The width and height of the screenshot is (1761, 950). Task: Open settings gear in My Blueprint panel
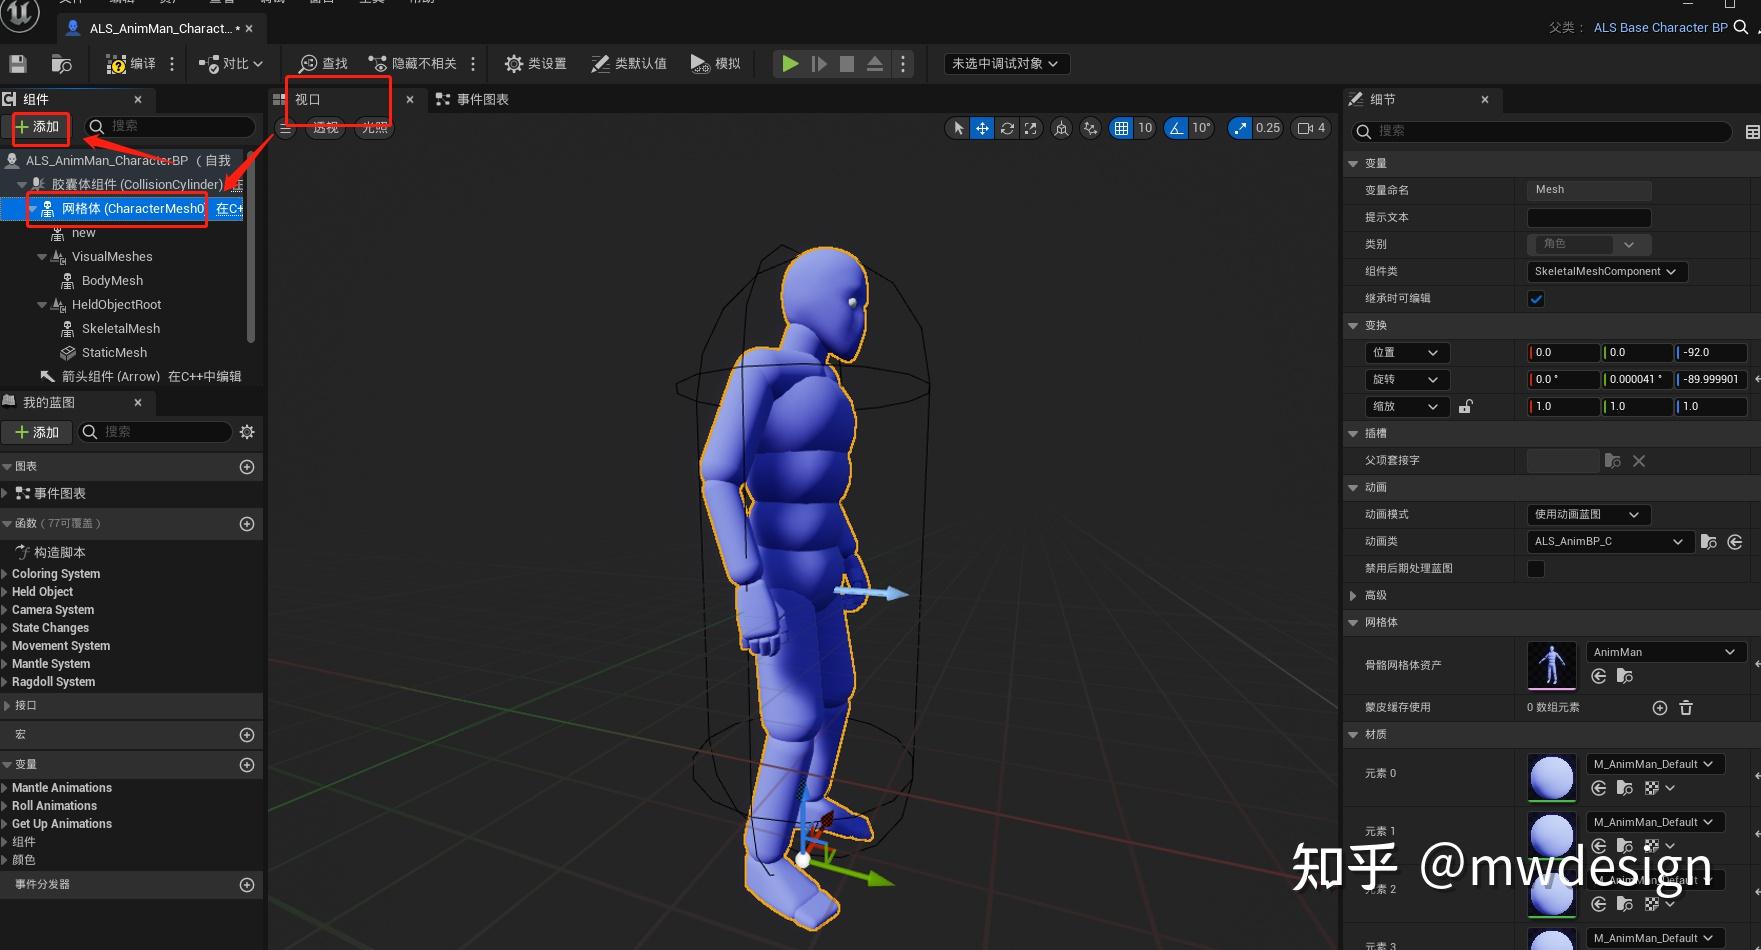(247, 432)
